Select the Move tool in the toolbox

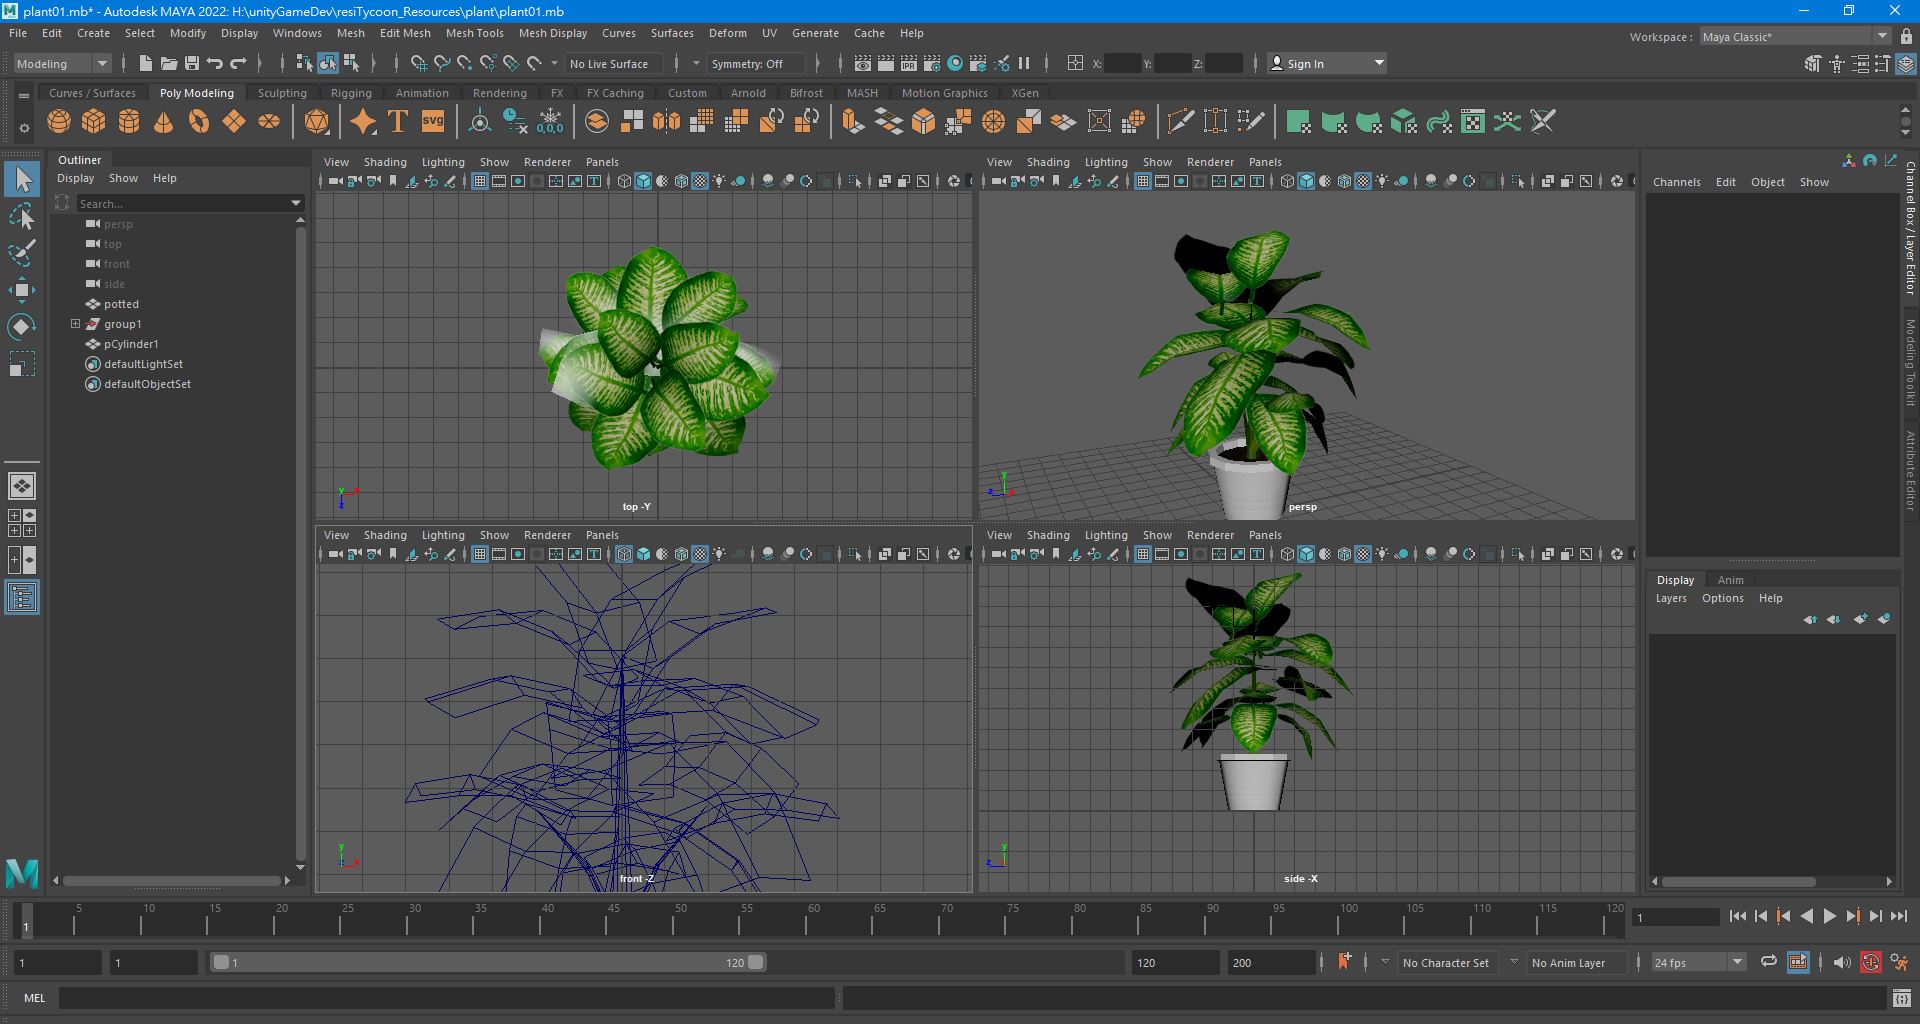pos(21,290)
